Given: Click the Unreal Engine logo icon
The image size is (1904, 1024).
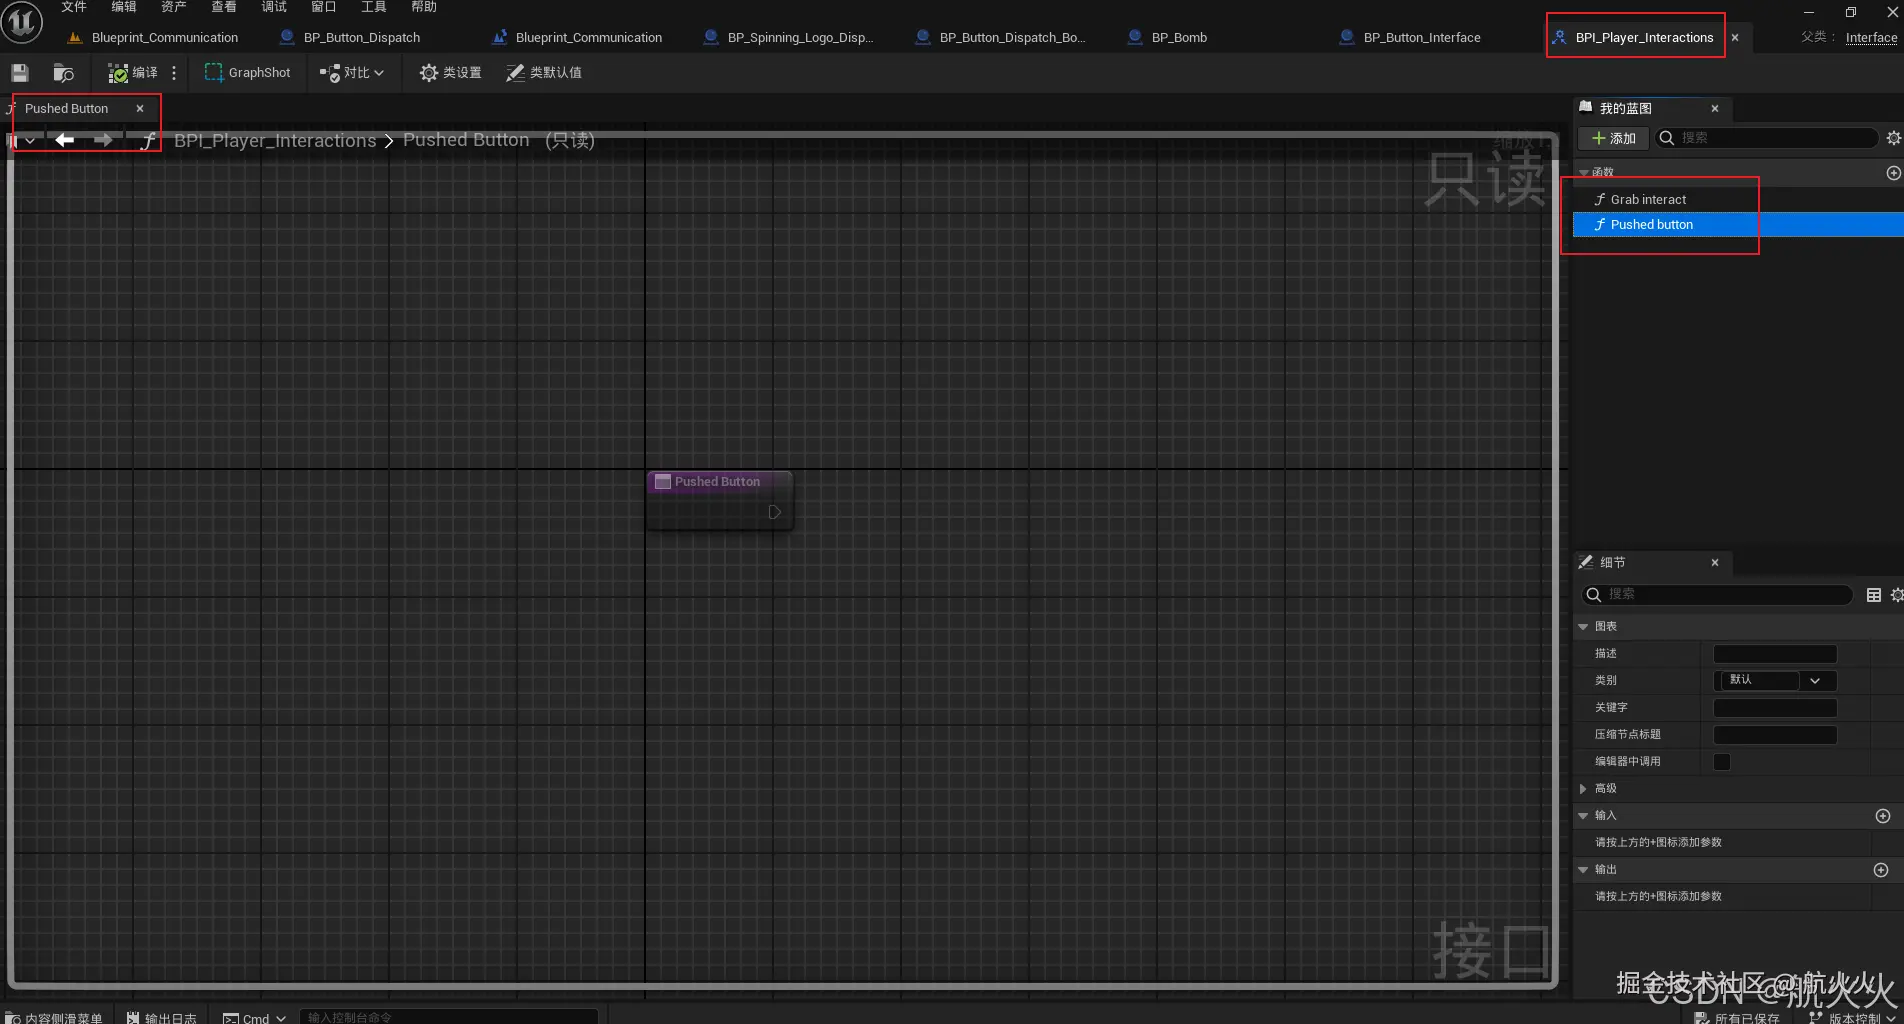Looking at the screenshot, I should [21, 22].
